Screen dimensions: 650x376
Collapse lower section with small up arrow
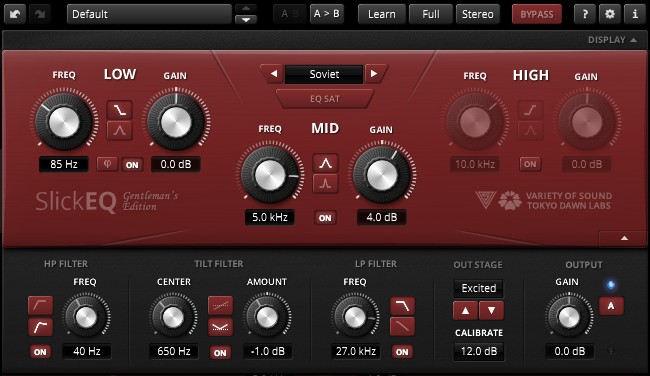click(x=624, y=238)
